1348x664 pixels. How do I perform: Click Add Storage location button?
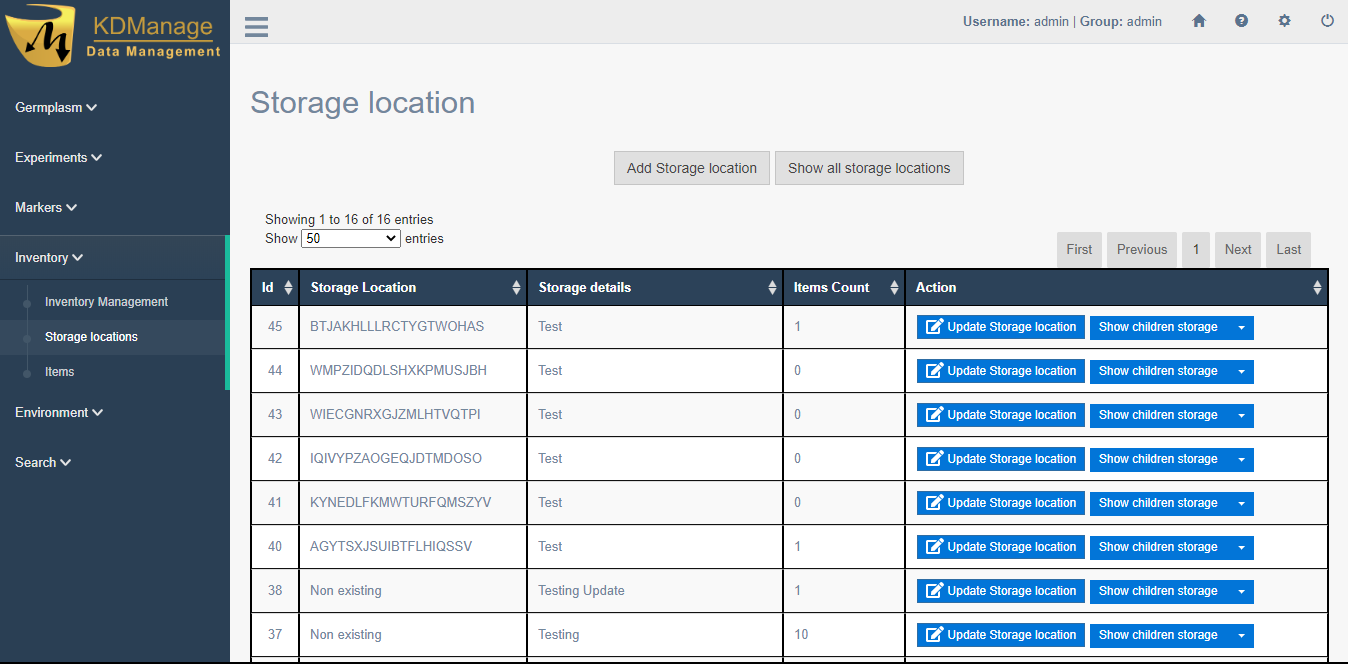tap(691, 168)
